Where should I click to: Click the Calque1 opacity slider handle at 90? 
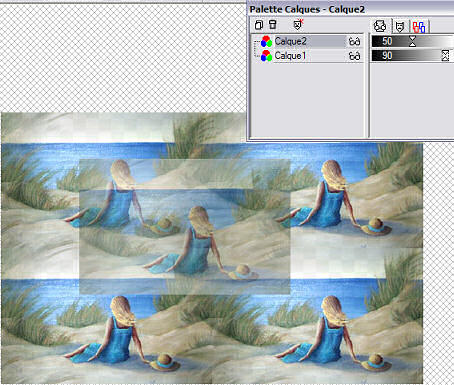click(x=445, y=55)
